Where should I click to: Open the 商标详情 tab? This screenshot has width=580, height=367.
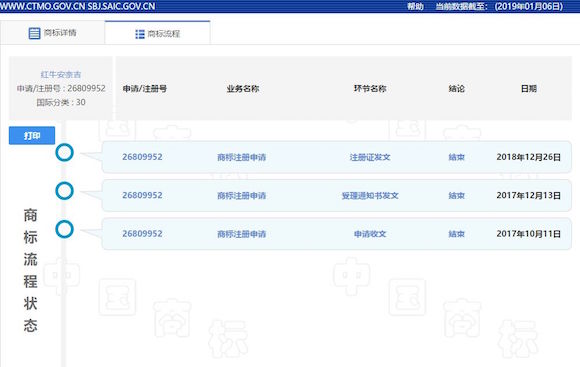pos(53,33)
